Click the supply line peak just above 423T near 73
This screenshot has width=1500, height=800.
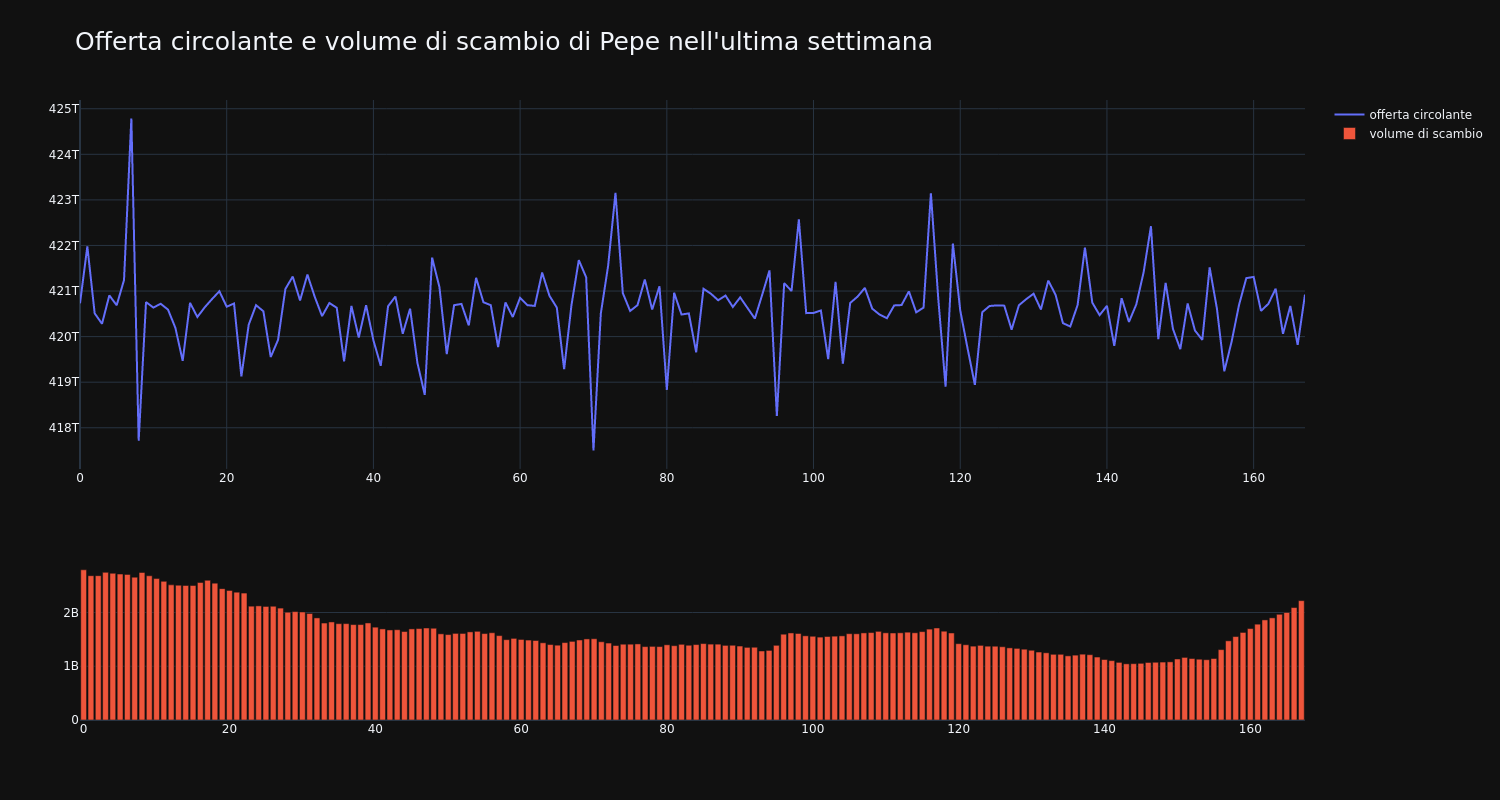click(615, 194)
